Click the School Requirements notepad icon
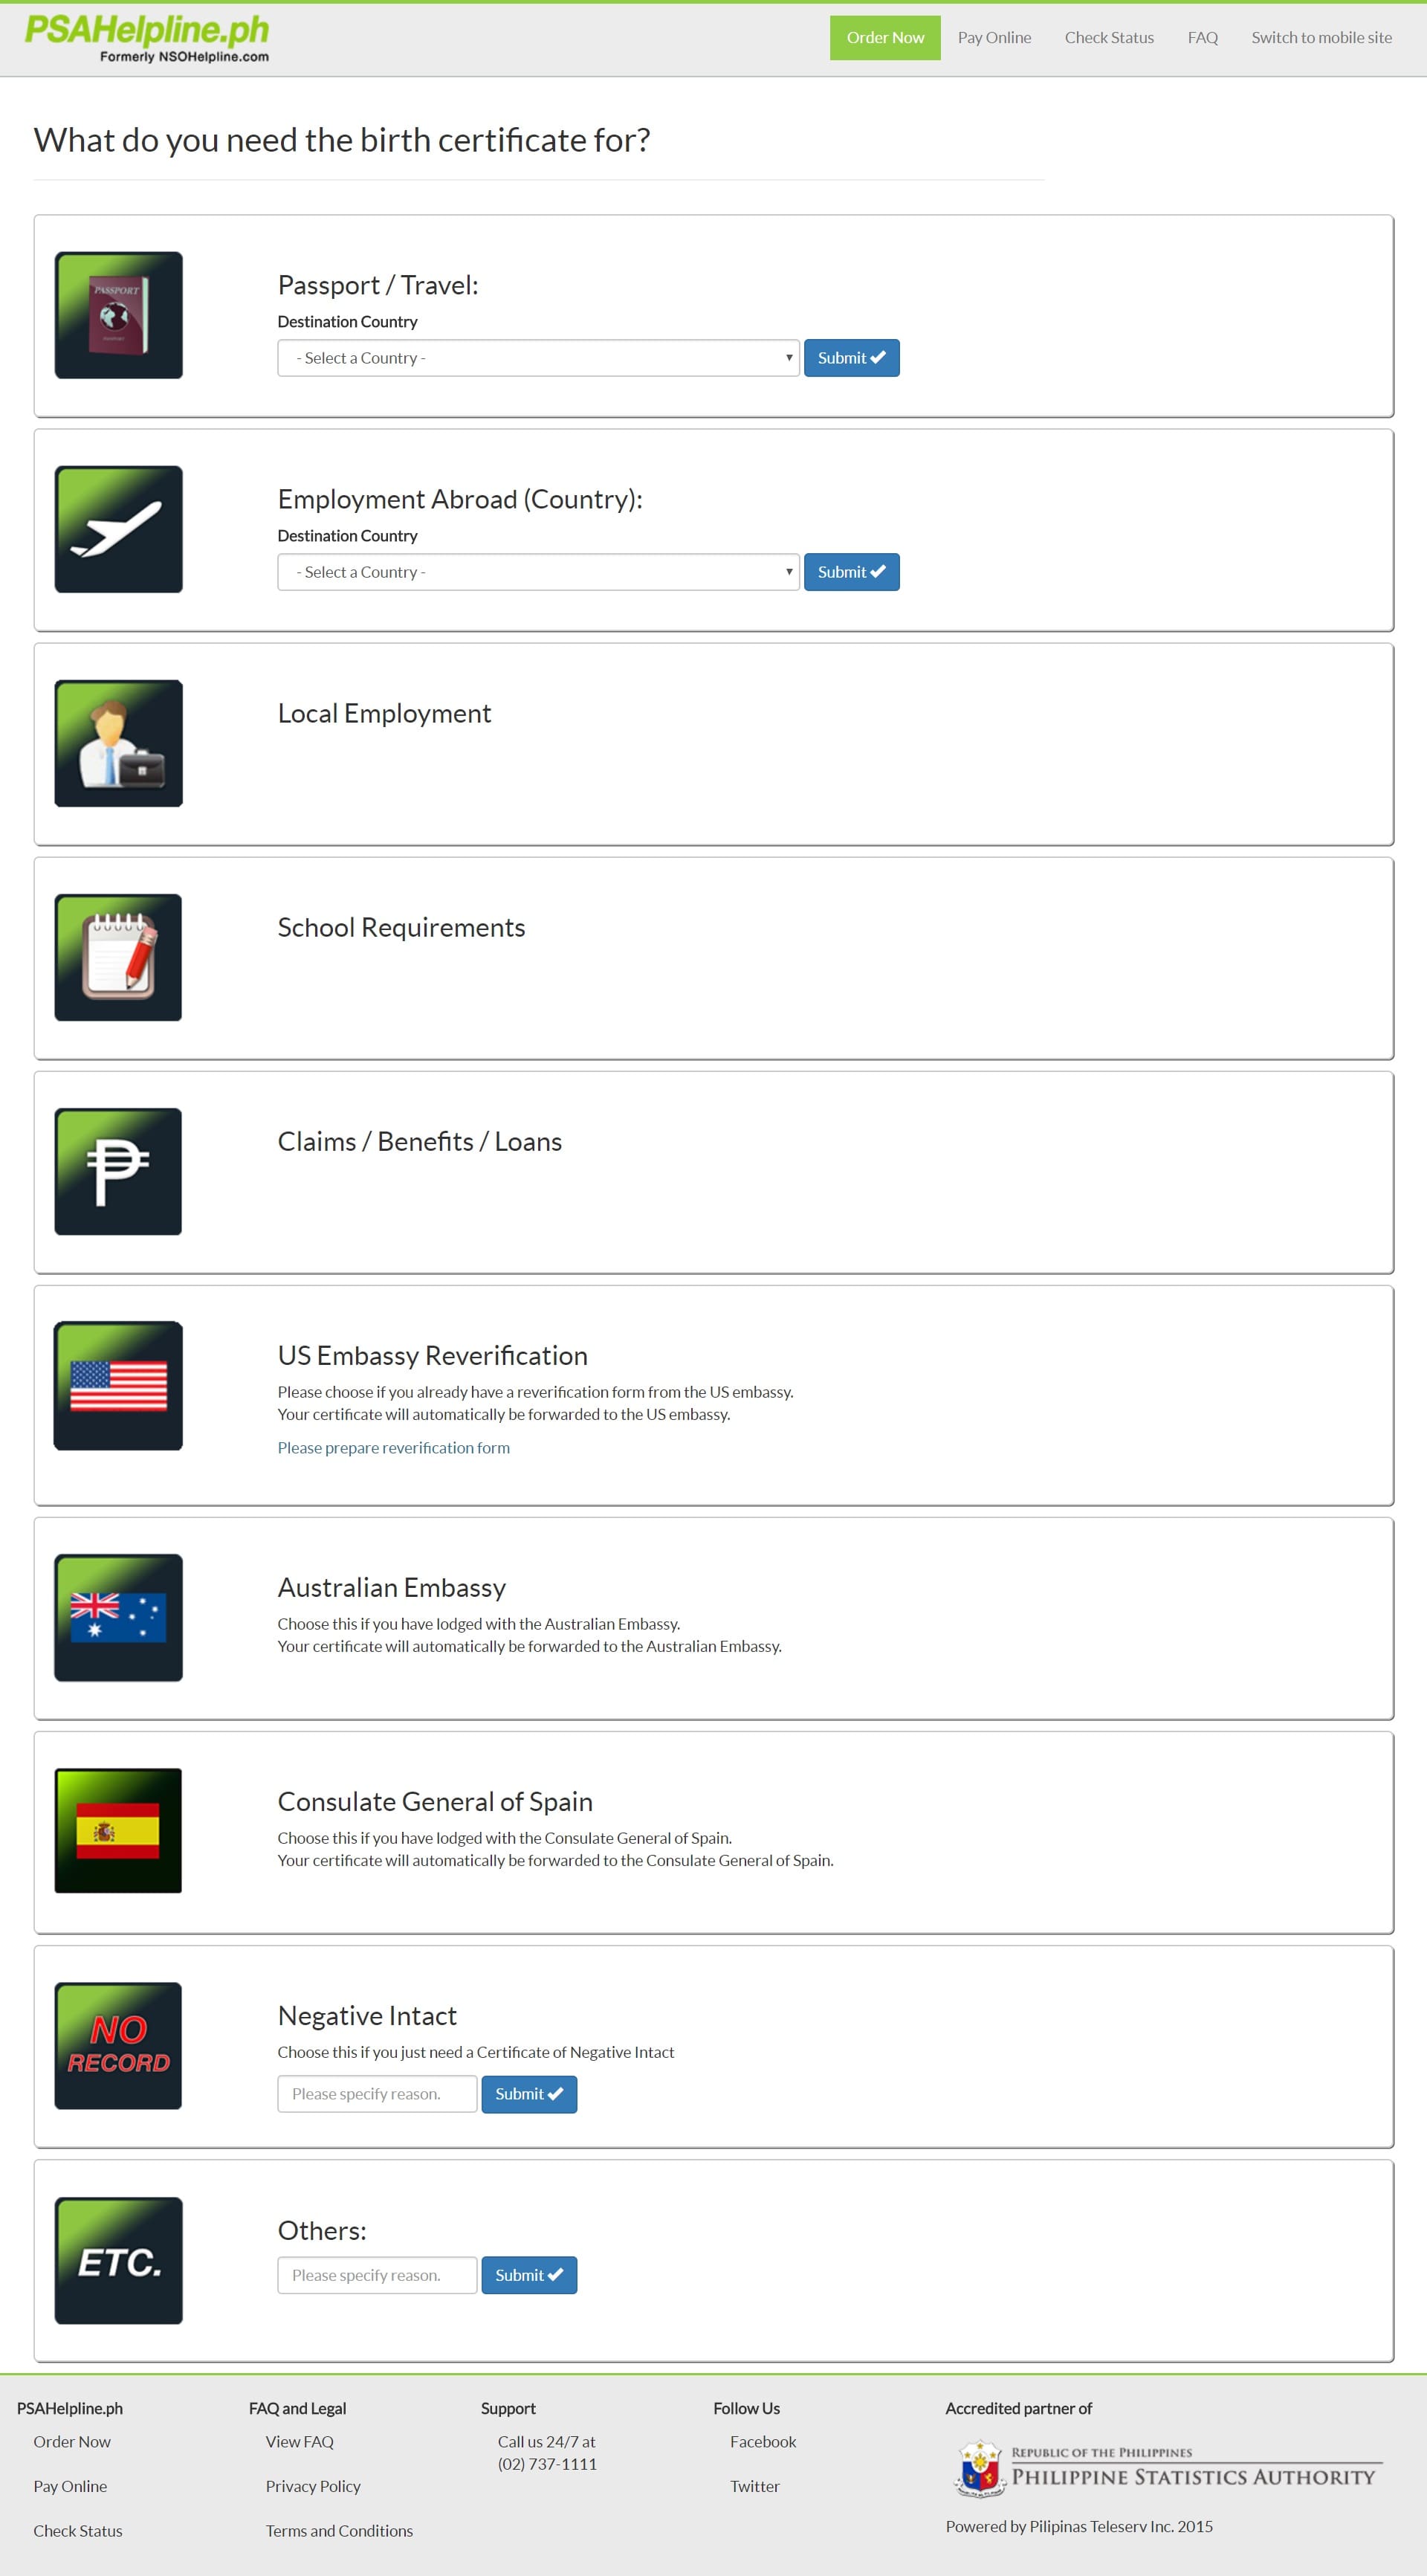The image size is (1427, 2576). coord(118,957)
